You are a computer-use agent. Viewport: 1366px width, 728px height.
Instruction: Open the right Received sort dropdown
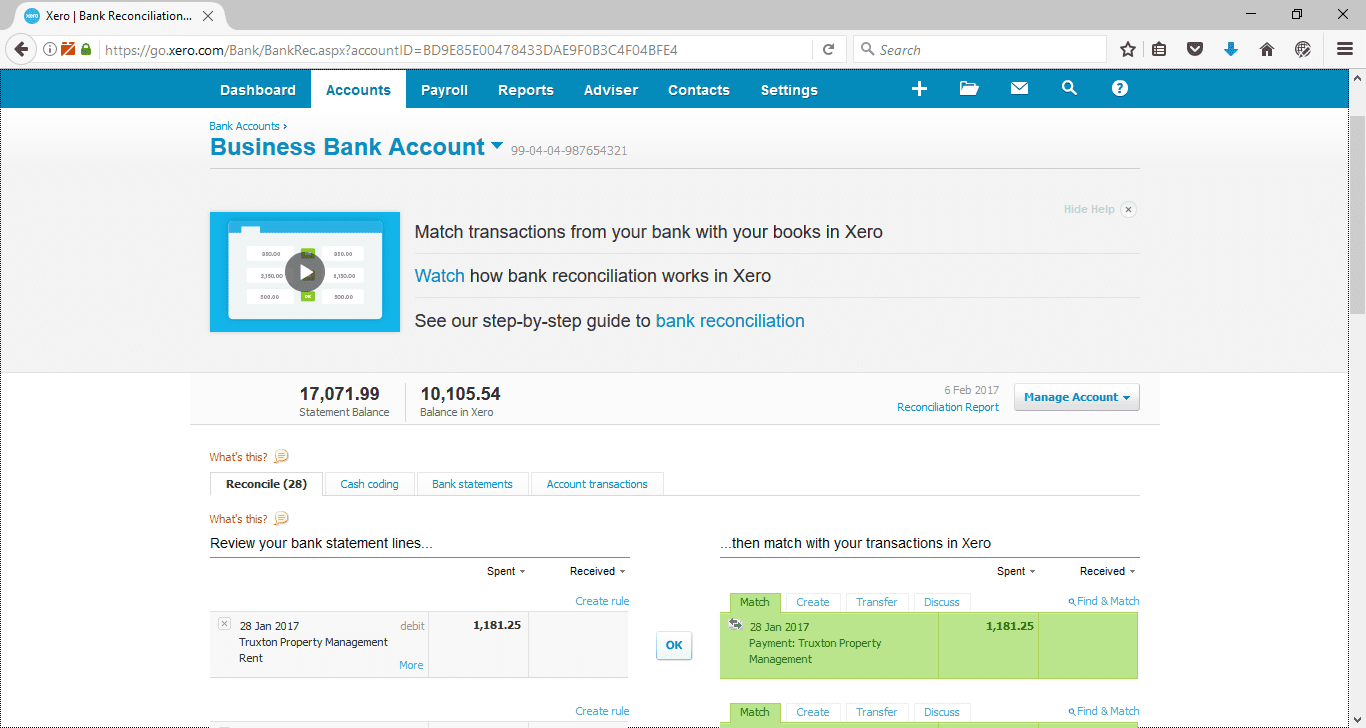point(1107,571)
